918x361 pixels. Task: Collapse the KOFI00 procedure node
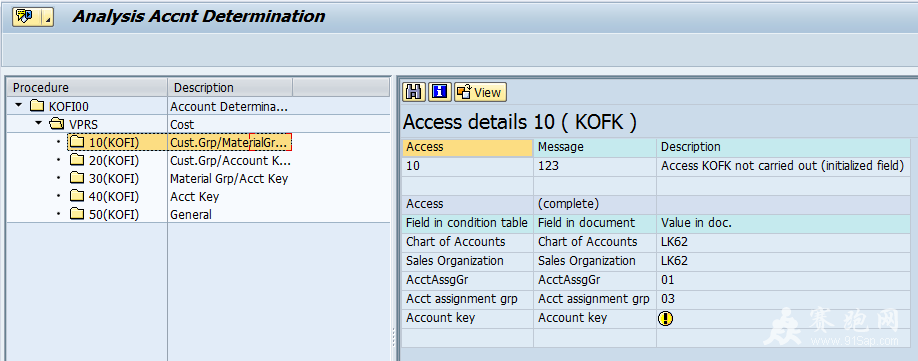tap(19, 105)
